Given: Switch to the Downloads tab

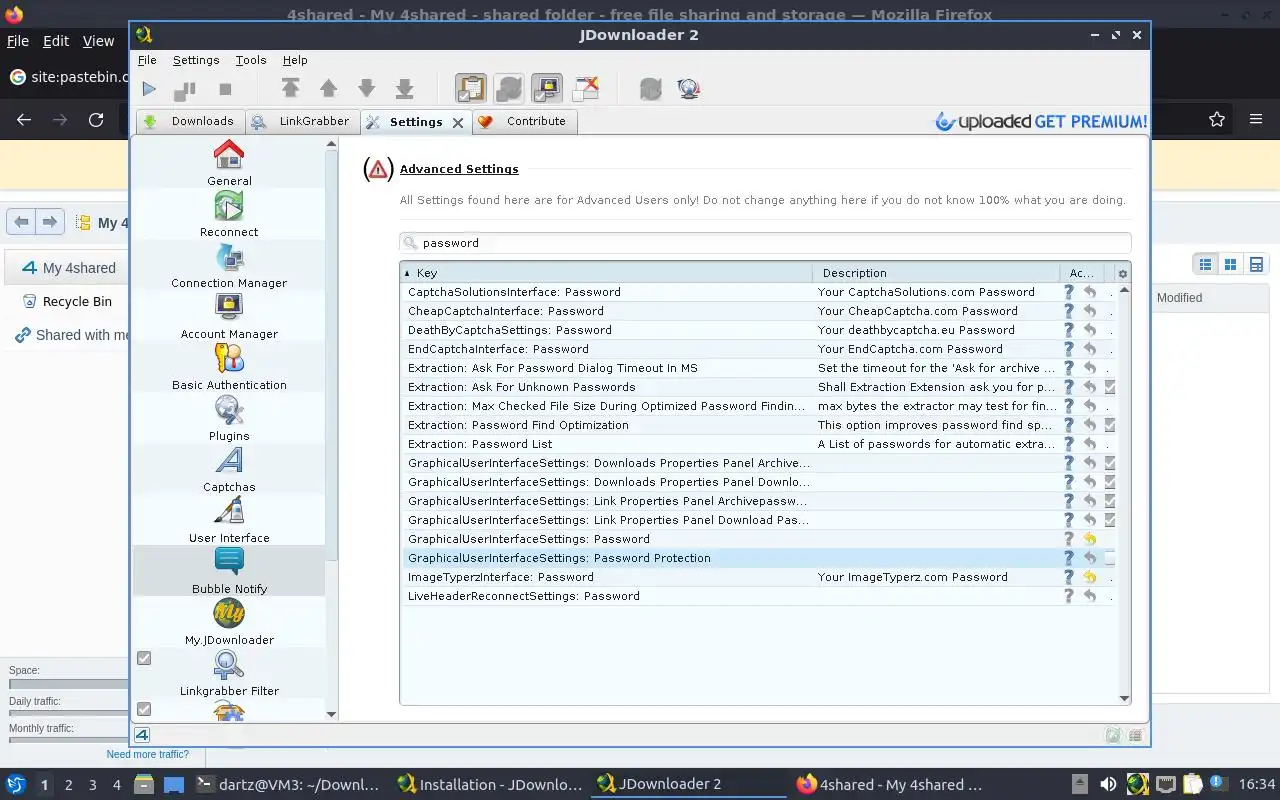Looking at the screenshot, I should (x=190, y=121).
